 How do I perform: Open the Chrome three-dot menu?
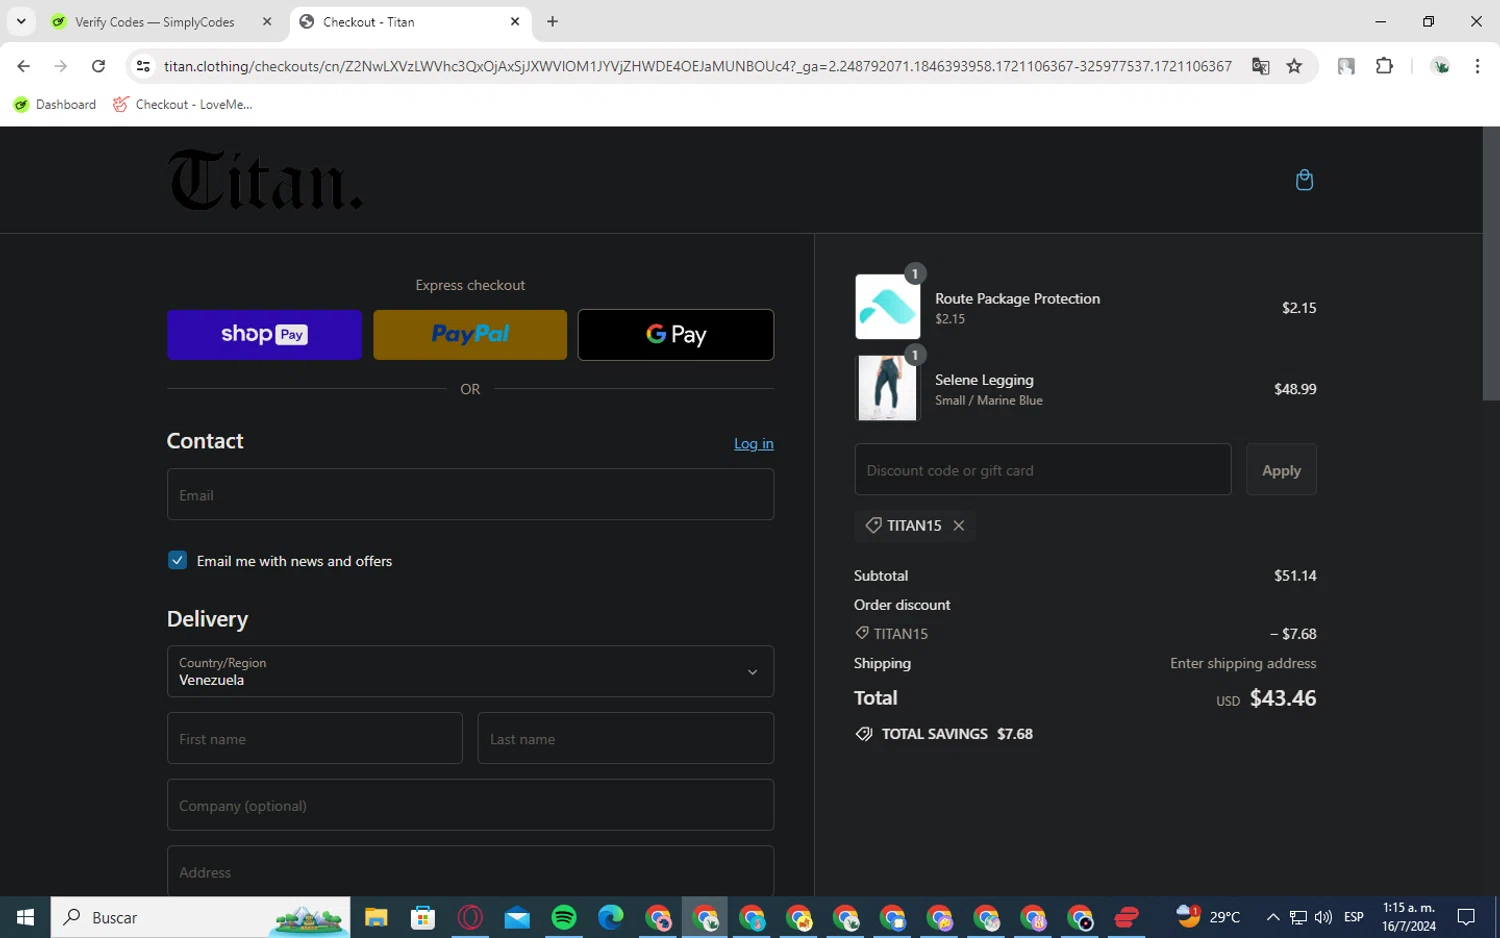pyautogui.click(x=1477, y=66)
